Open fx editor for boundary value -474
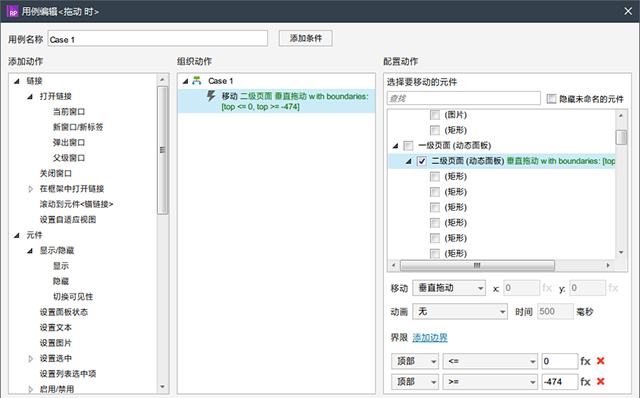This screenshot has height=398, width=640. click(585, 382)
